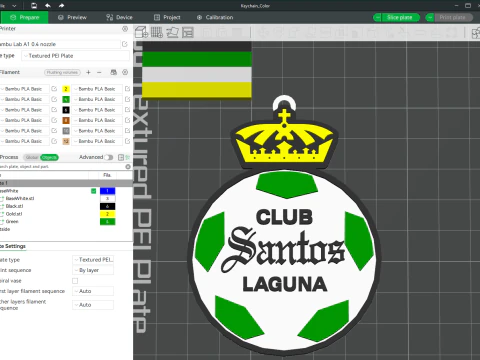Open Filament section settings gear
This screenshot has width=480, height=360.
pos(125,72)
